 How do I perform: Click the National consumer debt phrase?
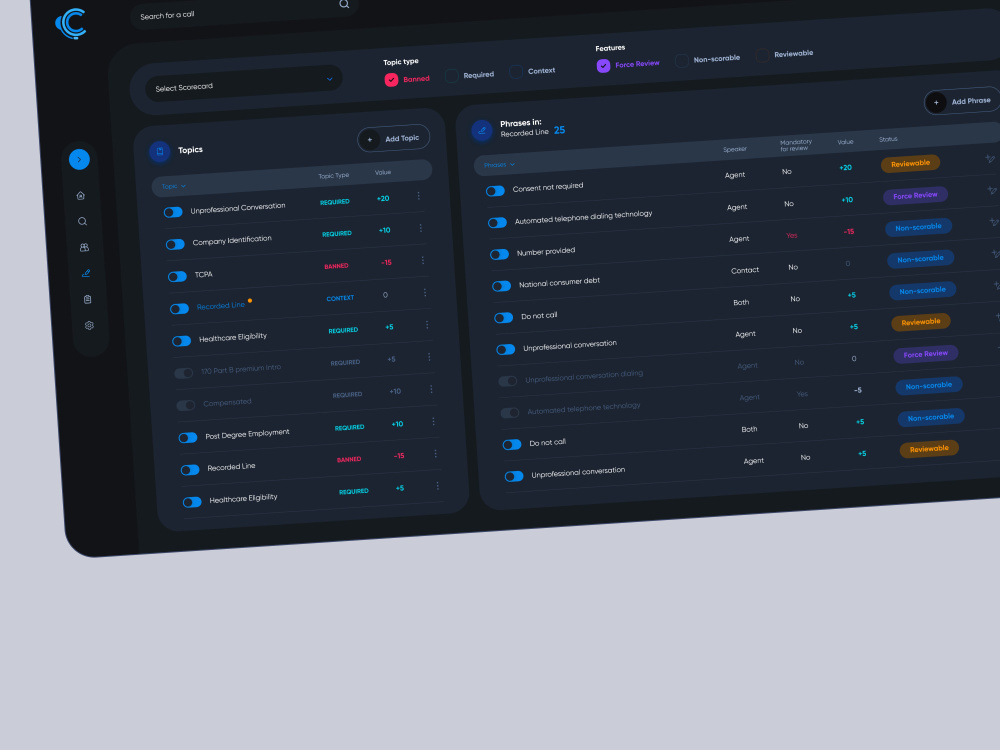pyautogui.click(x=559, y=282)
